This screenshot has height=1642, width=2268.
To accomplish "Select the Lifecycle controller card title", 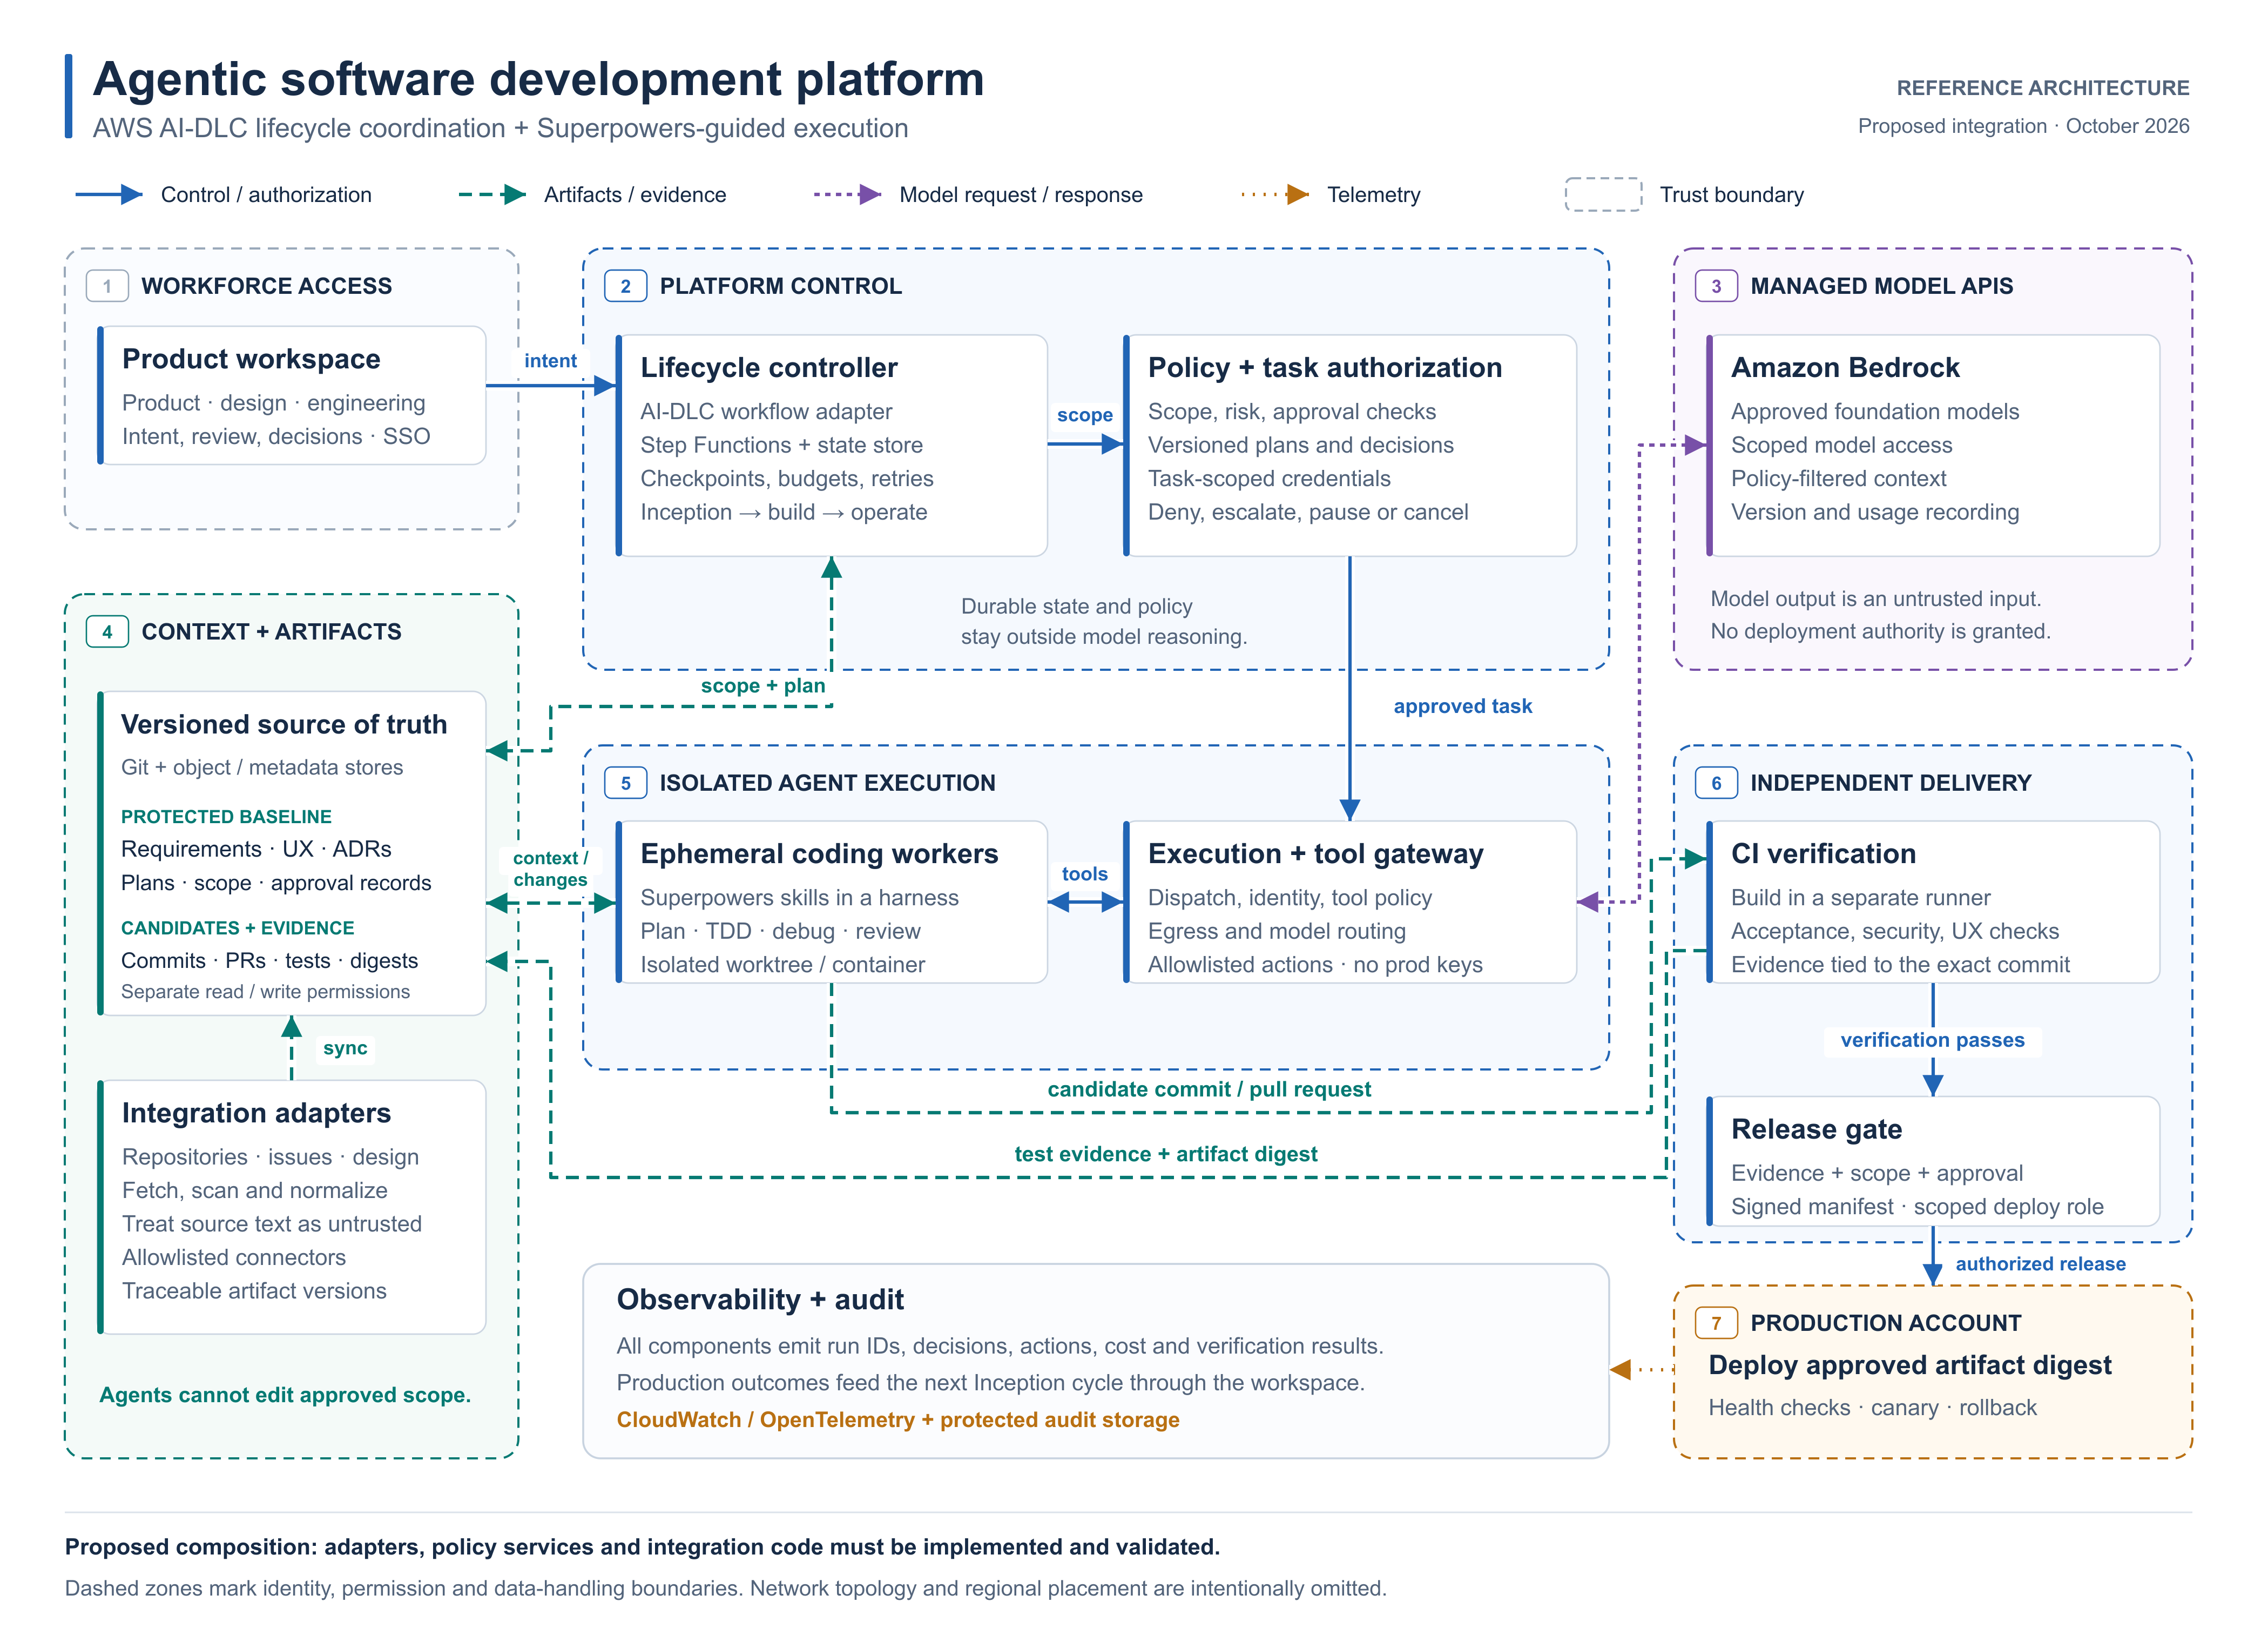I will (769, 368).
